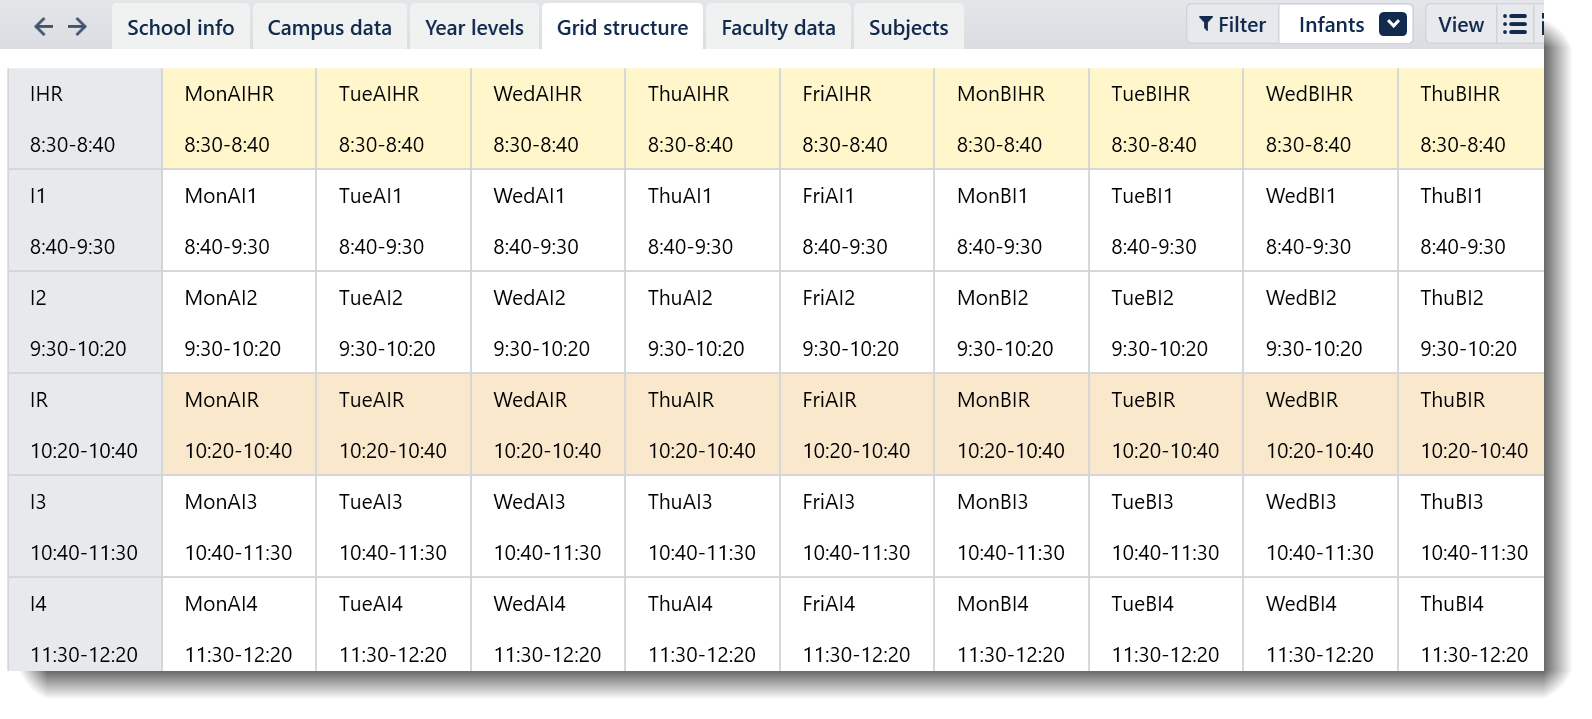Image resolution: width=1592 pixels, height=719 pixels.
Task: Click the I1 row header
Action: tap(85, 221)
